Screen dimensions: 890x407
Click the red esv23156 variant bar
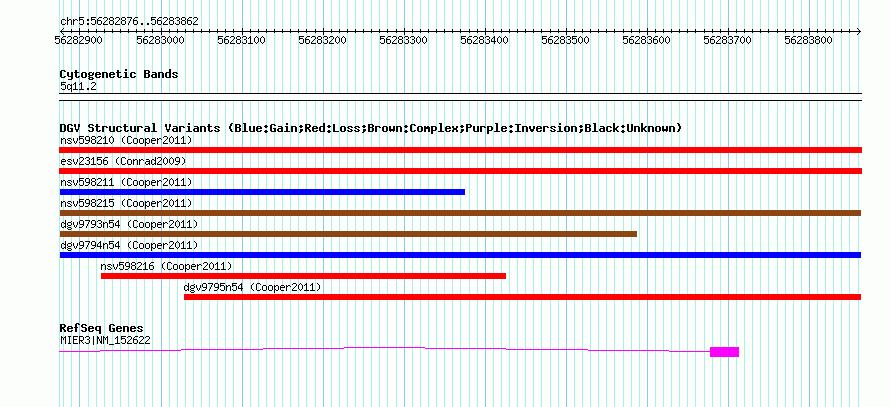pos(460,171)
